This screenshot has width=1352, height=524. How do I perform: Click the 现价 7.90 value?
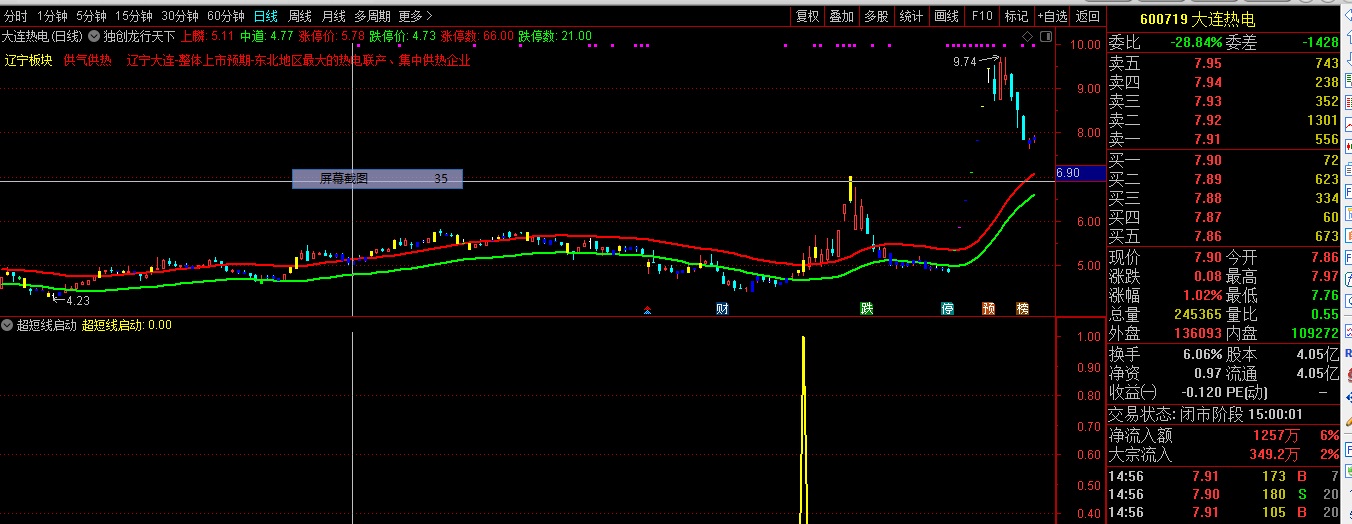1207,257
